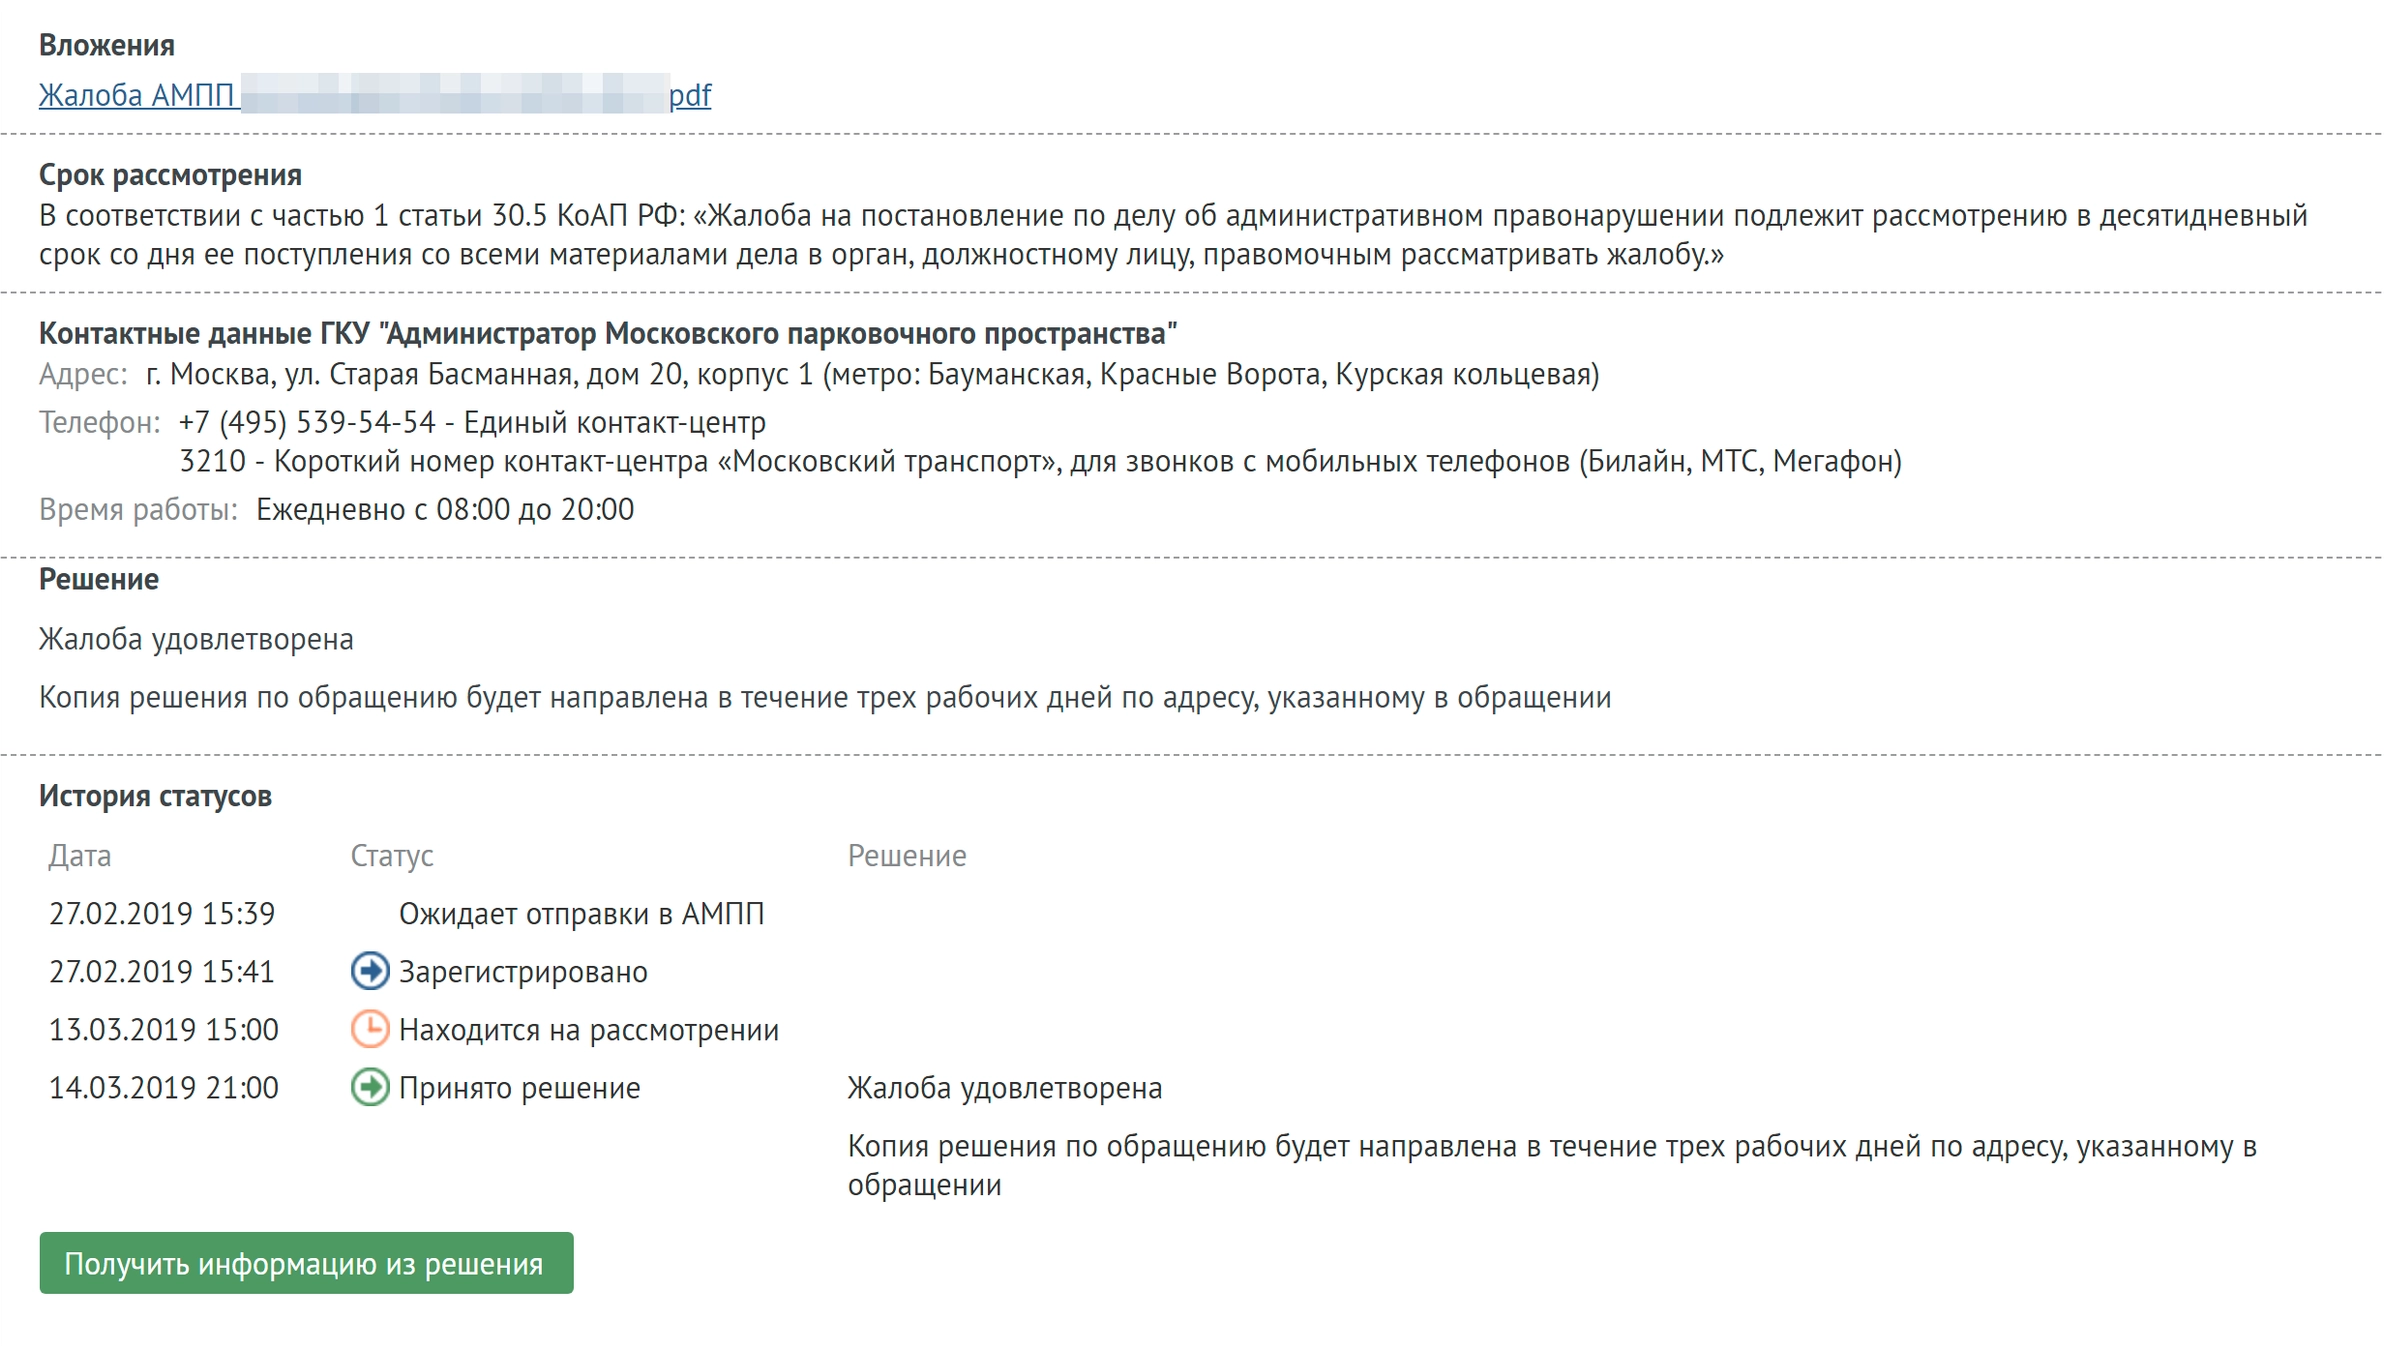
Task: Click the Контактные данные ГКУ heading
Action: [608, 333]
